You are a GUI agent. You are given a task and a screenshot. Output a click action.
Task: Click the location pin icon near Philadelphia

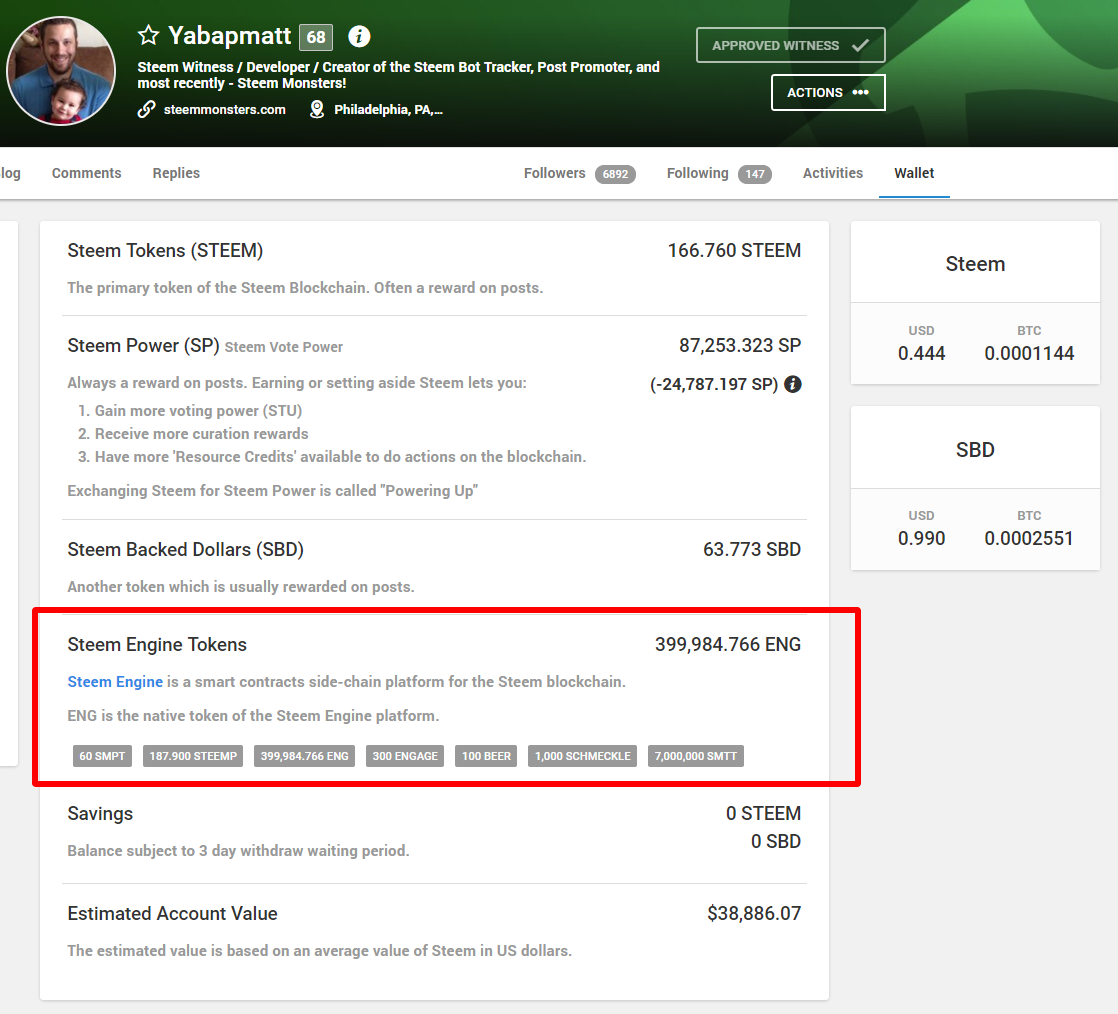tap(317, 109)
